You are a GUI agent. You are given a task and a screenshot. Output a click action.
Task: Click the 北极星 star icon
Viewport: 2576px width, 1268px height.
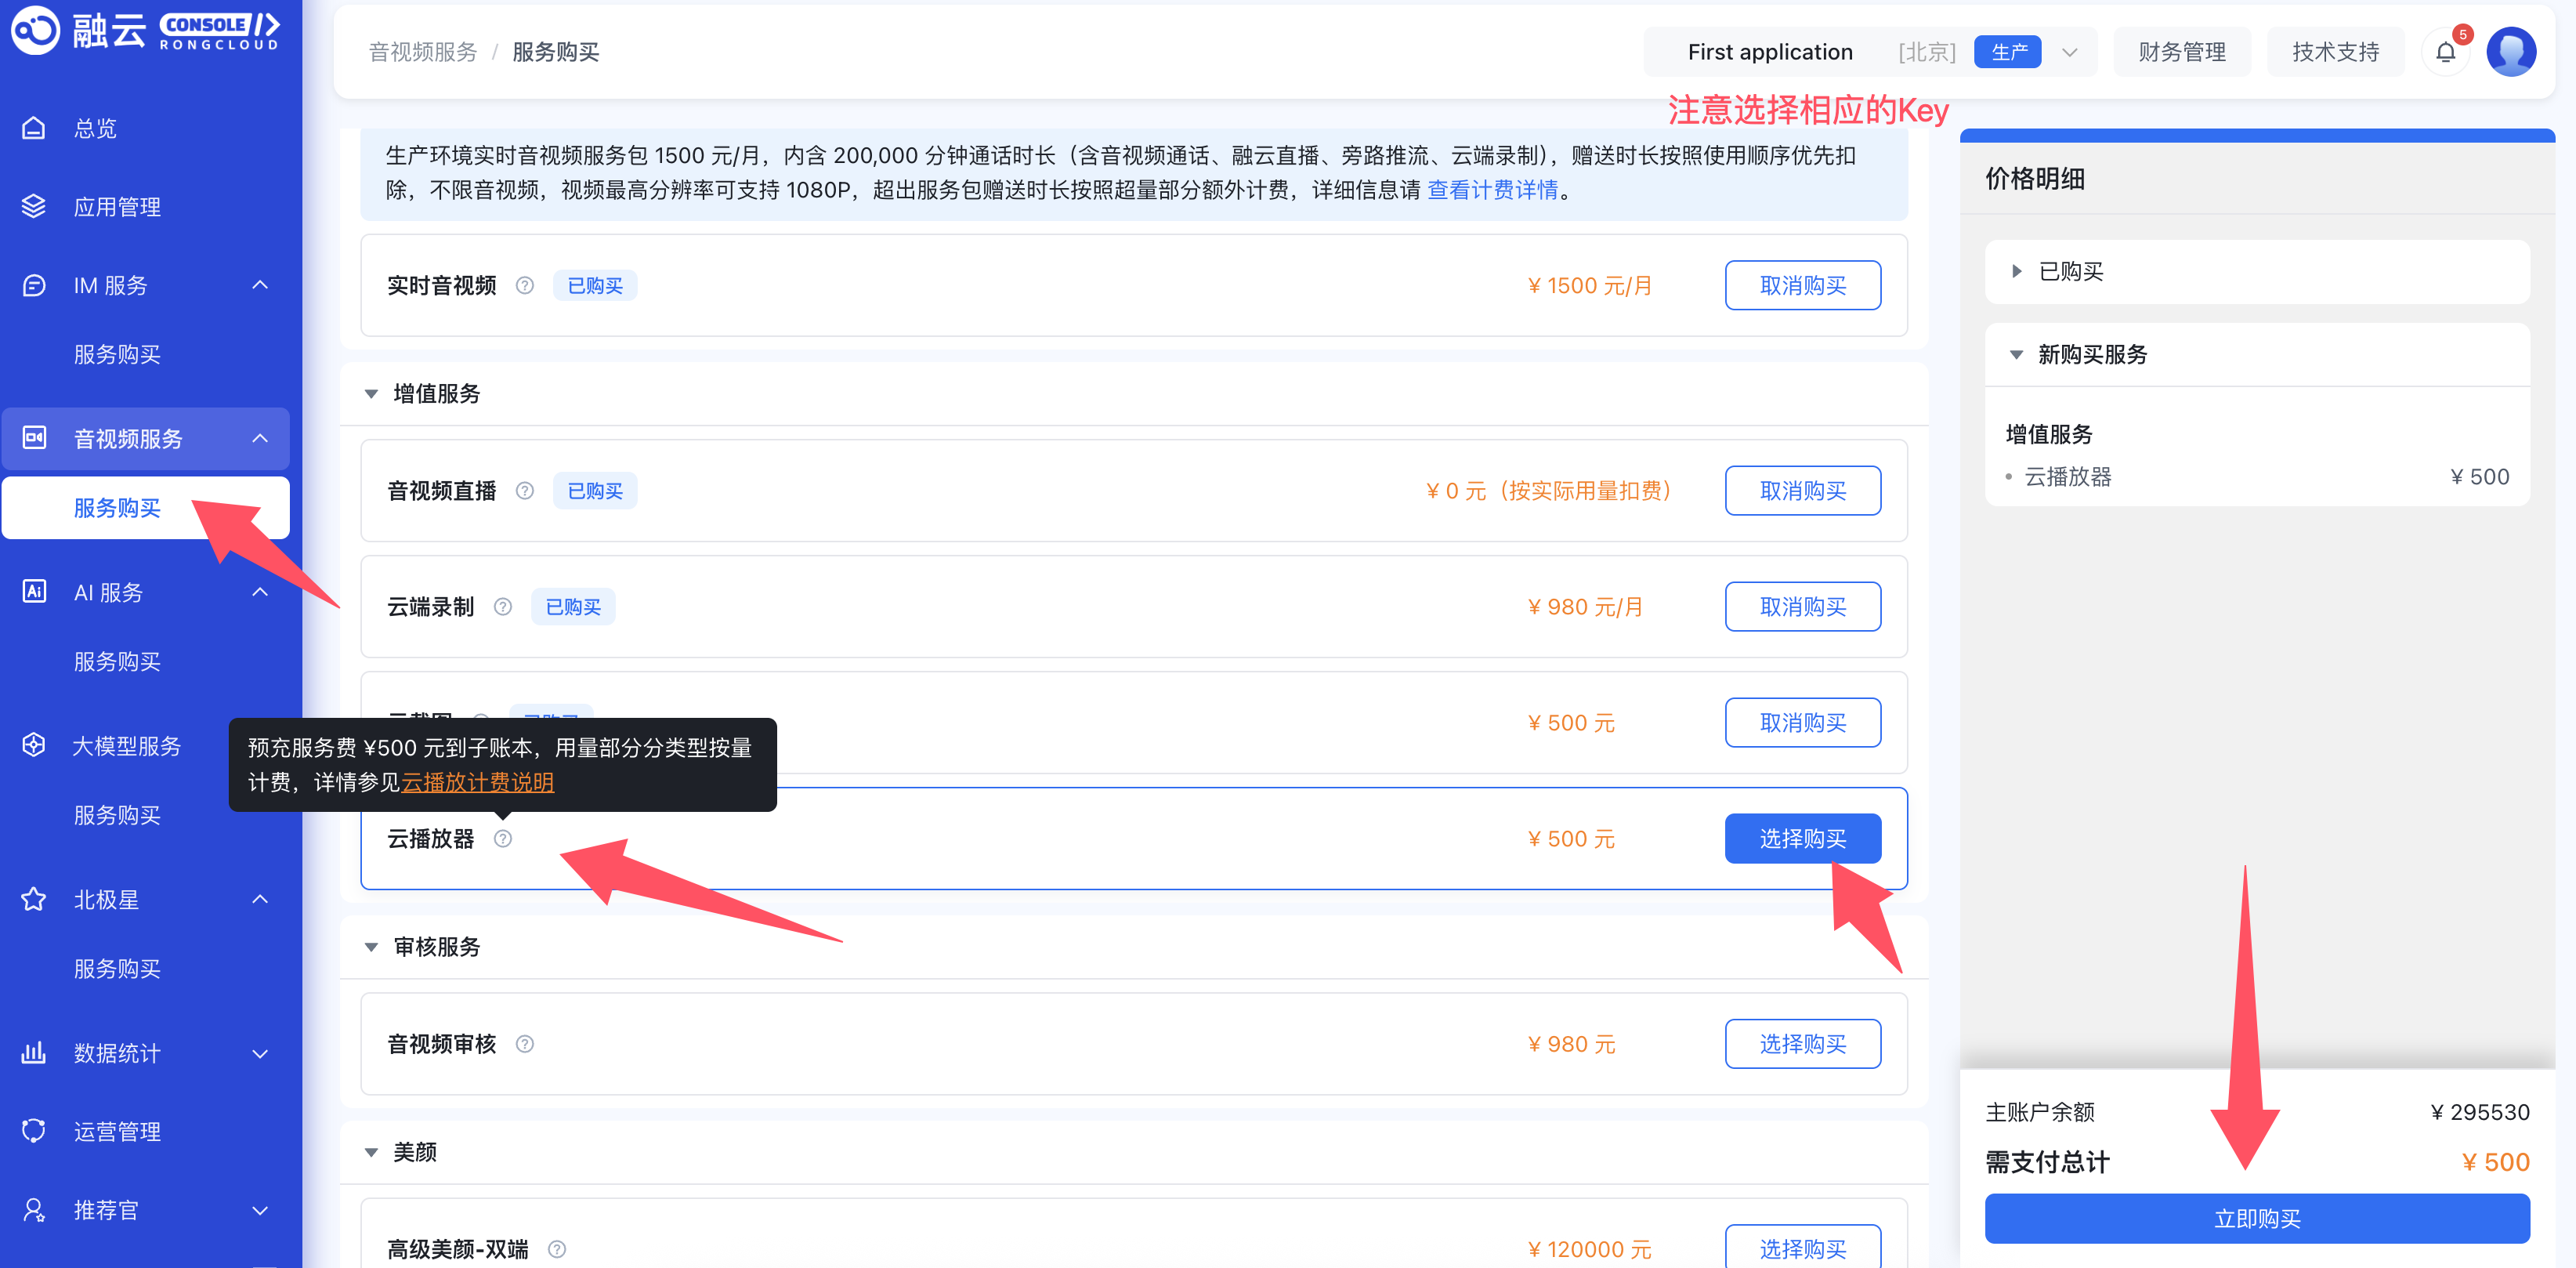tap(34, 899)
